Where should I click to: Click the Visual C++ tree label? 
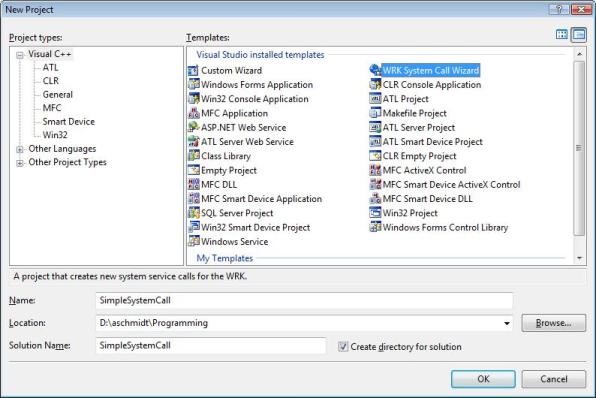click(49, 54)
